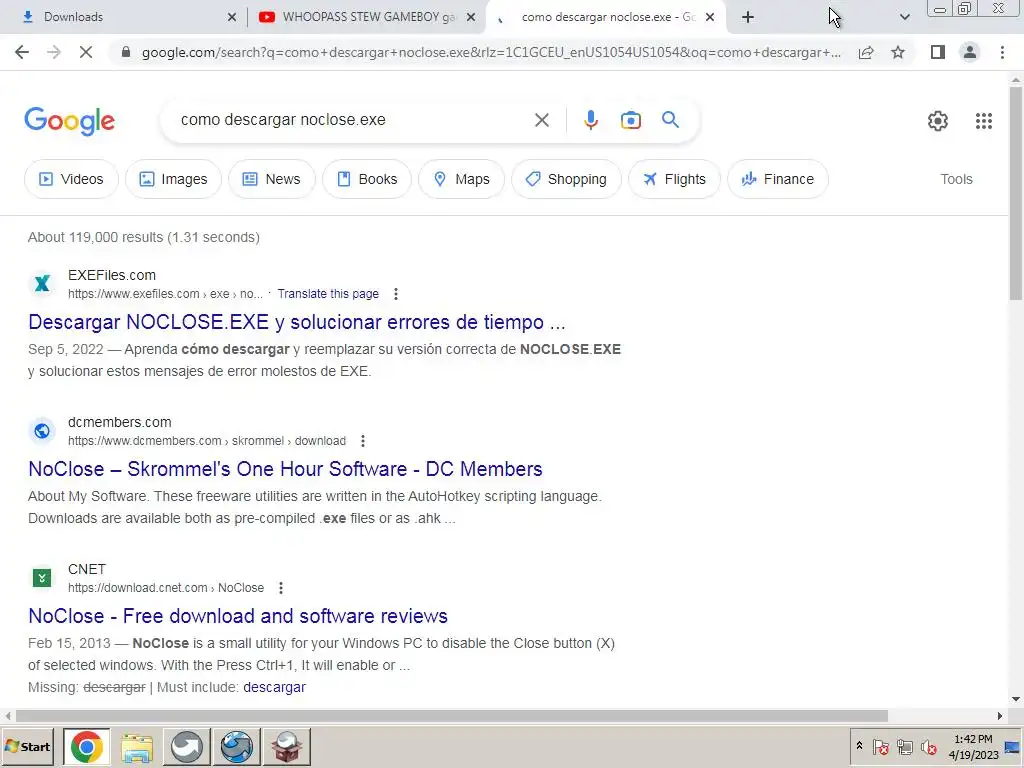Click the magnifier search button
Screen dimensions: 1024x768
pyautogui.click(x=670, y=120)
